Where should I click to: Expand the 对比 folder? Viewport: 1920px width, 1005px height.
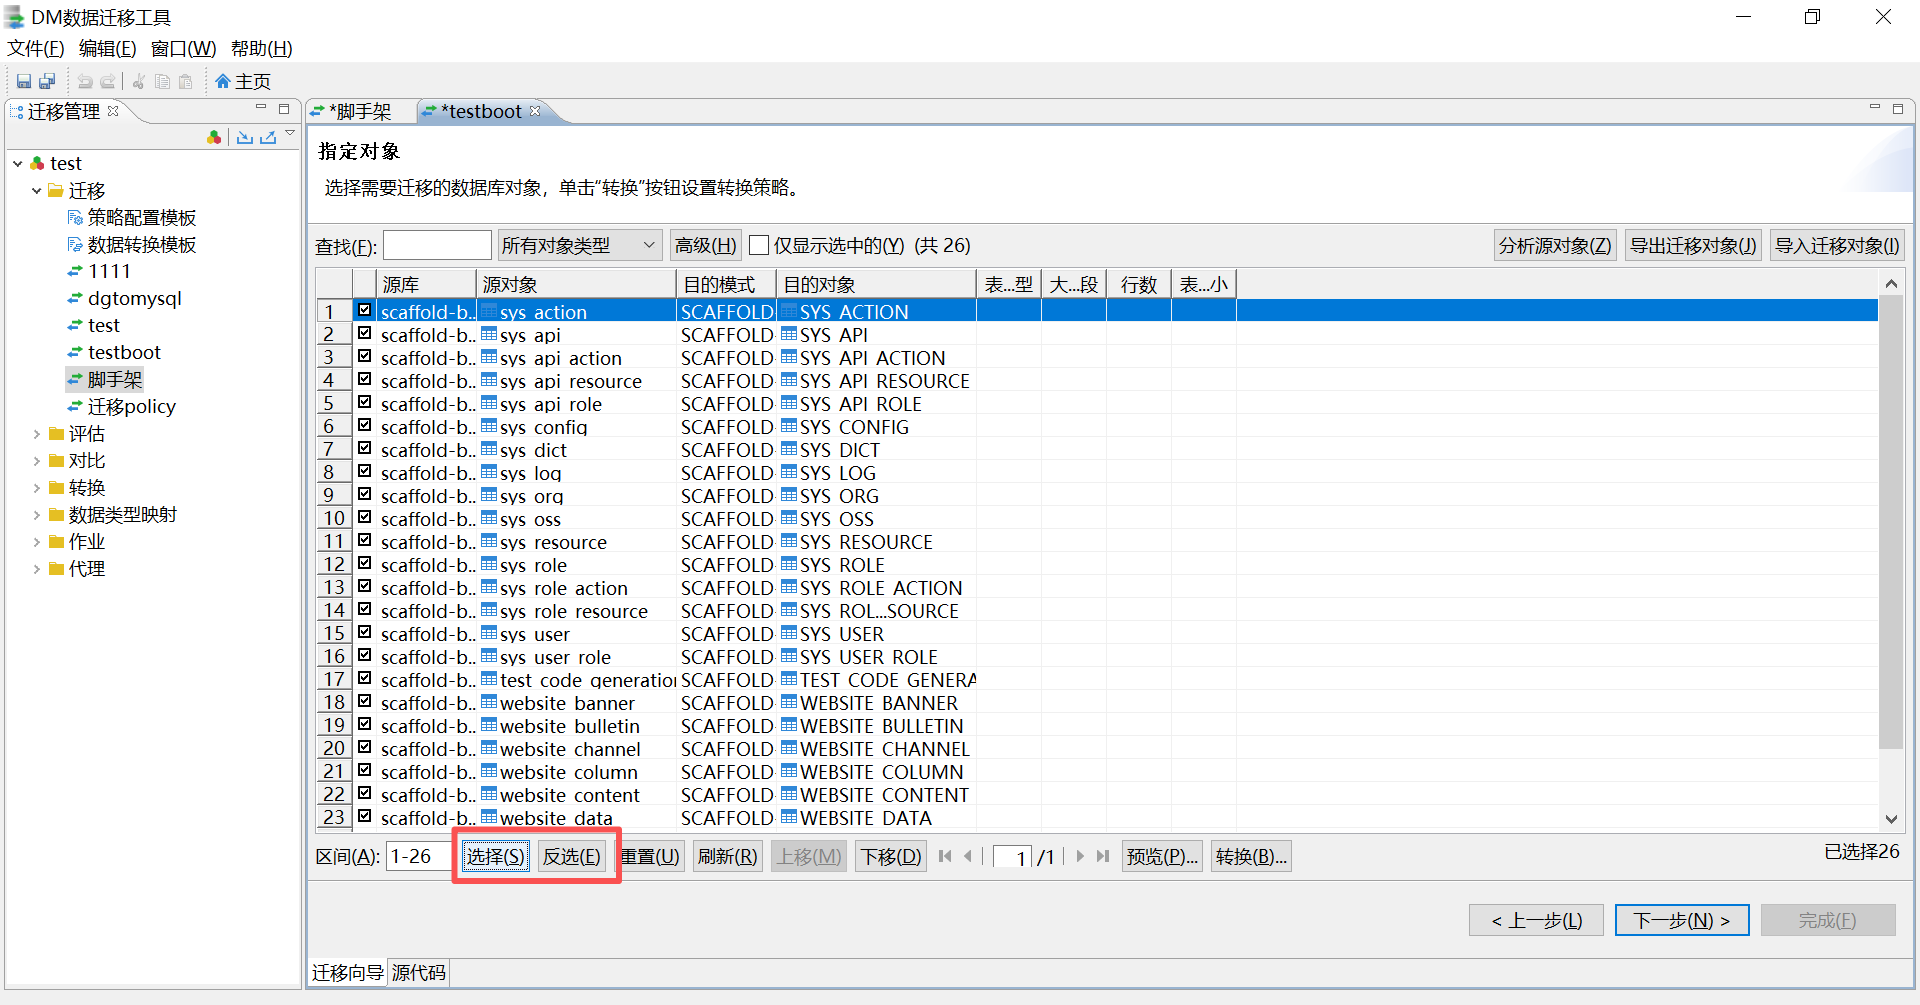click(x=37, y=460)
